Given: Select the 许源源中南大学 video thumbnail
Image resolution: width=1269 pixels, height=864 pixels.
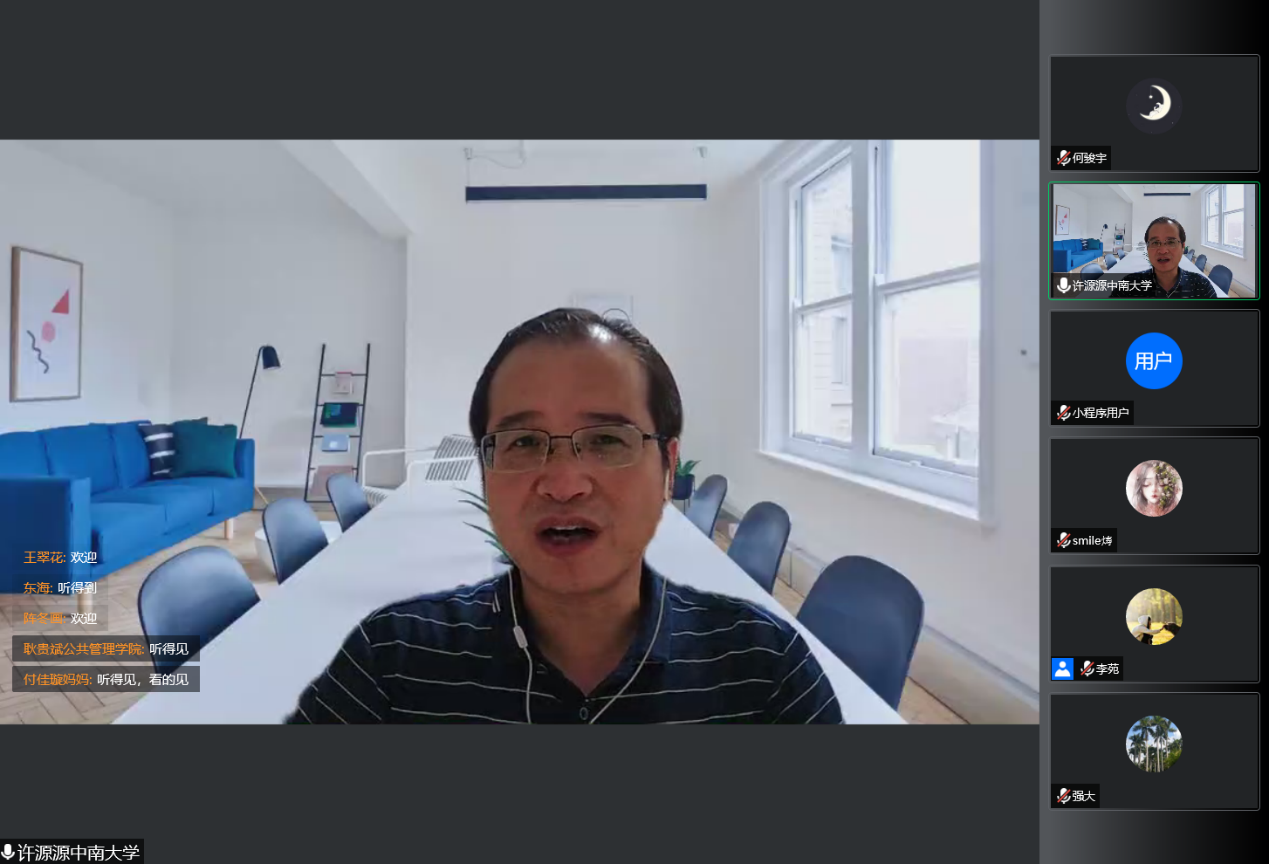Looking at the screenshot, I should pos(1154,240).
